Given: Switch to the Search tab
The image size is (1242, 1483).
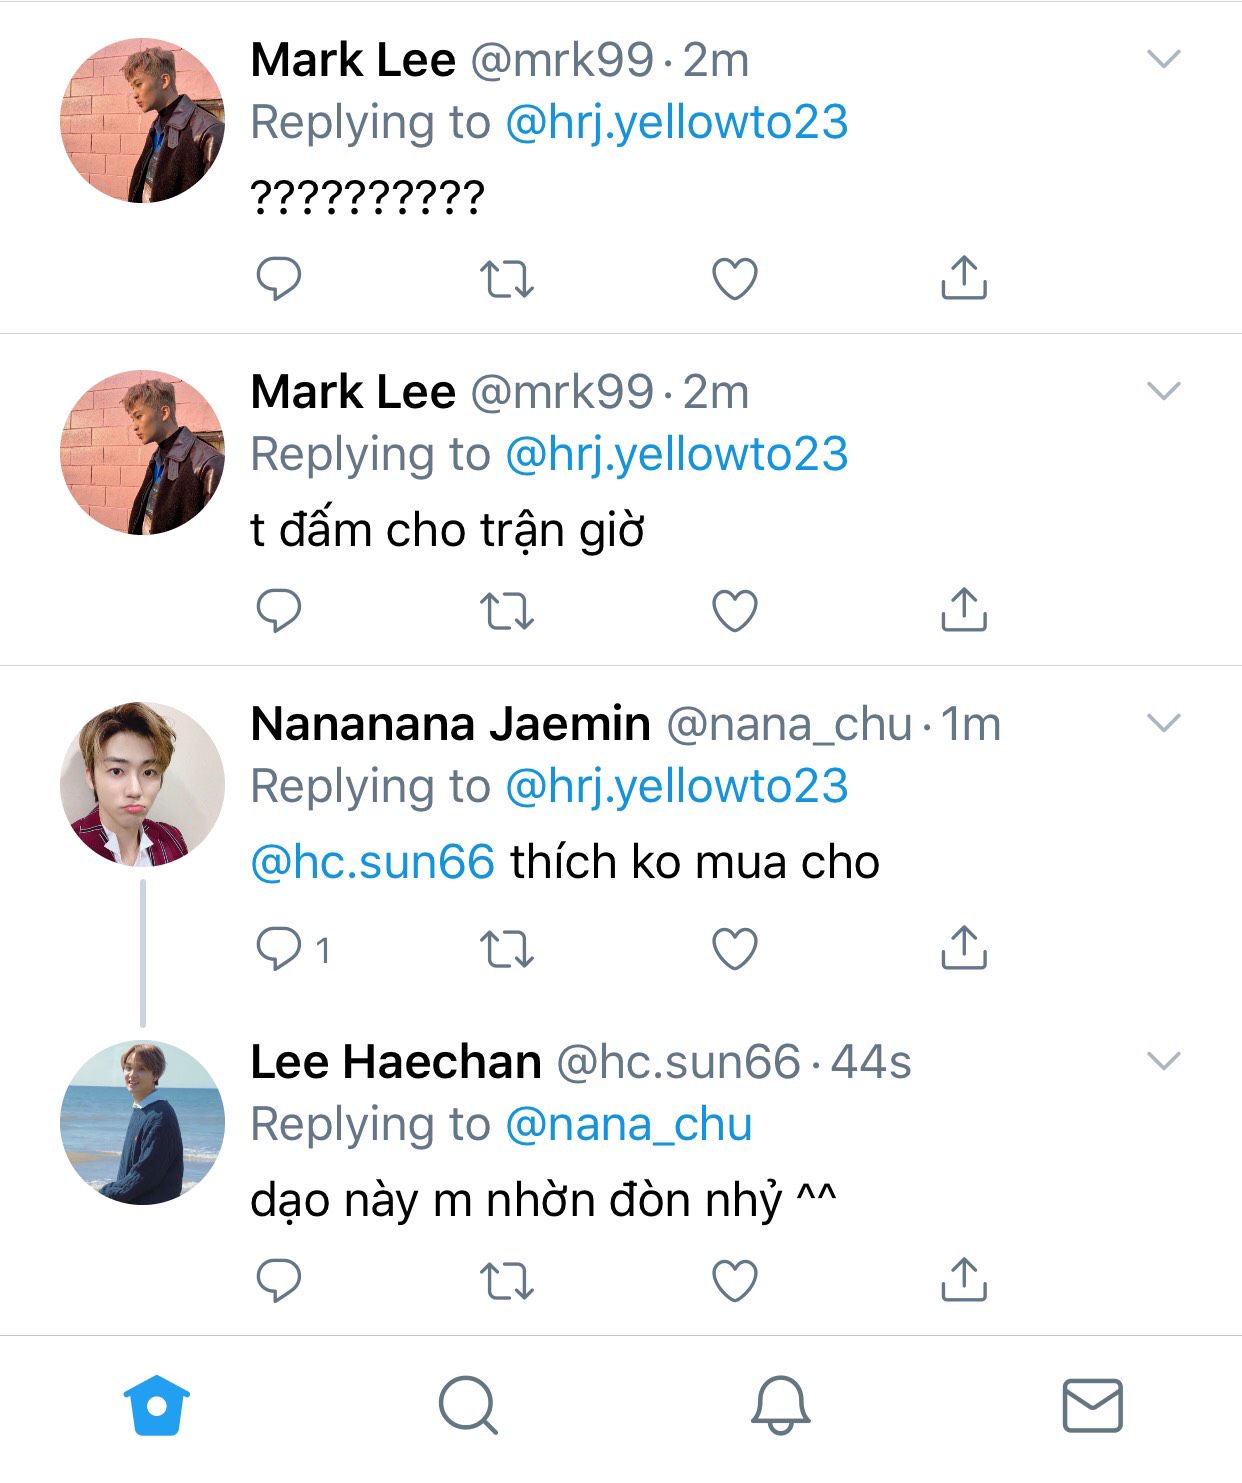Looking at the screenshot, I should (468, 1406).
